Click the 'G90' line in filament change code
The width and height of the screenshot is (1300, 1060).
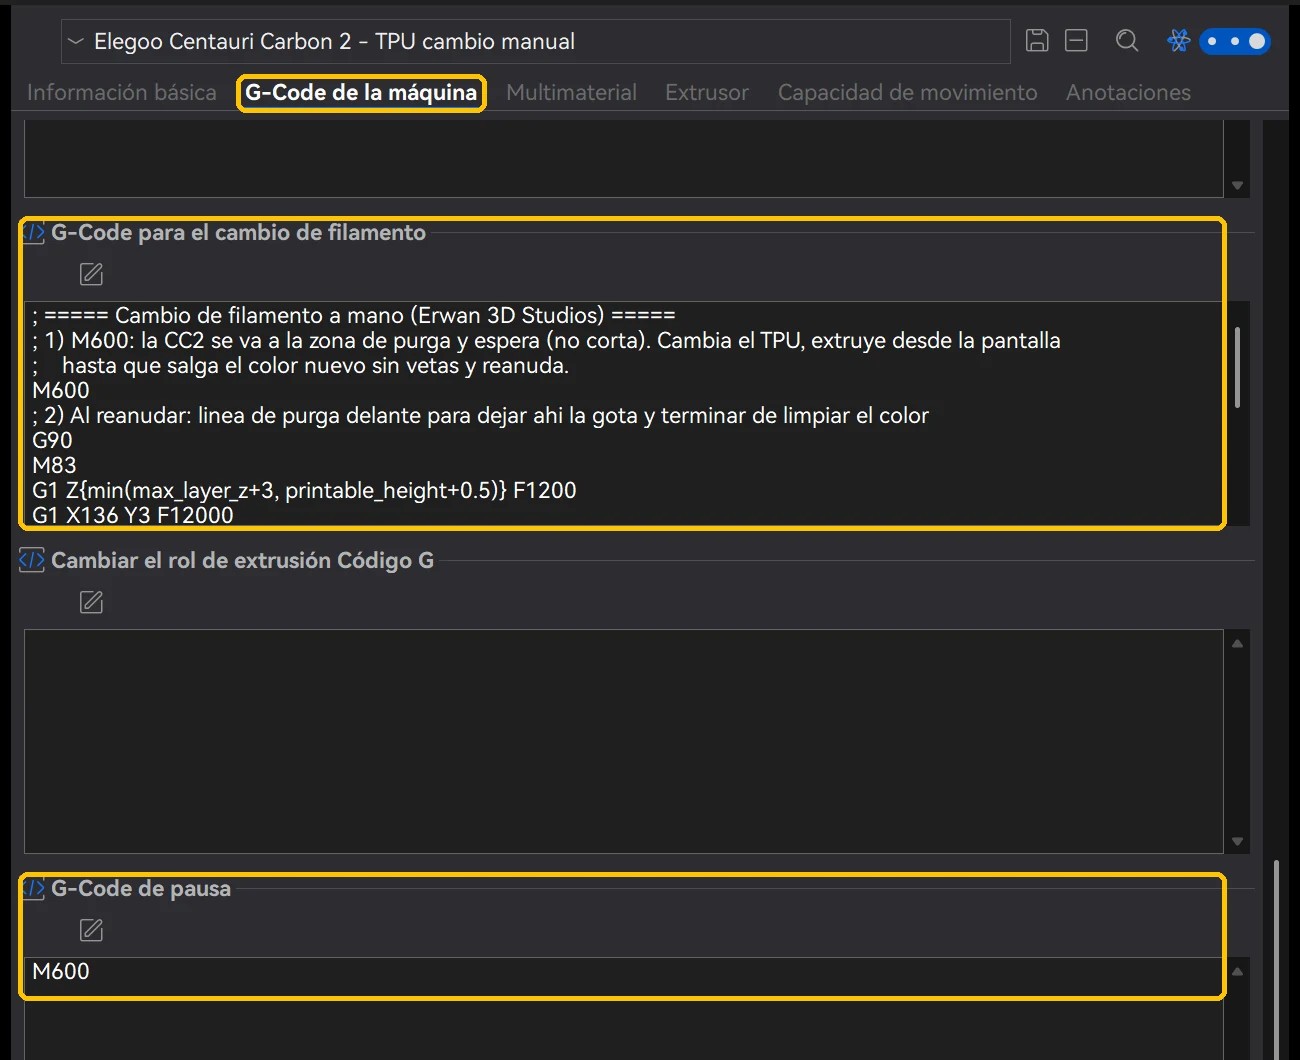pyautogui.click(x=52, y=441)
